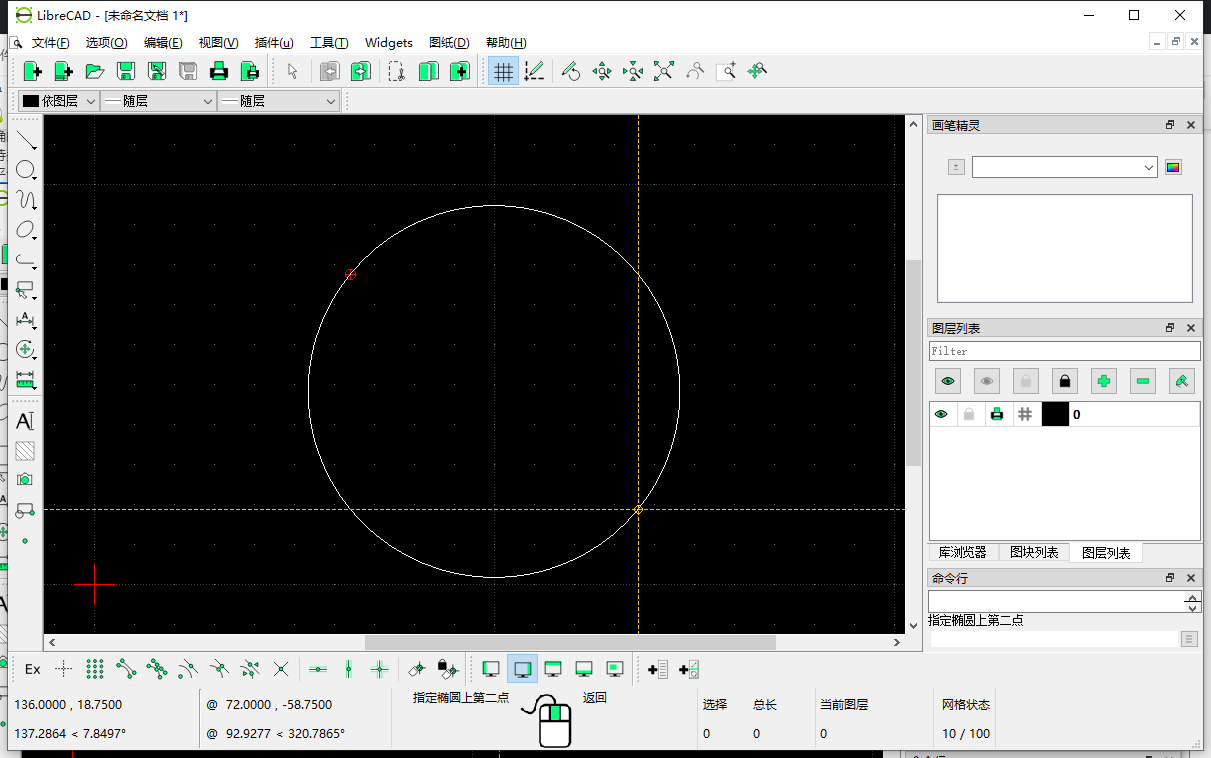Toggle snap to intersection
The image size is (1211, 758).
click(281, 669)
